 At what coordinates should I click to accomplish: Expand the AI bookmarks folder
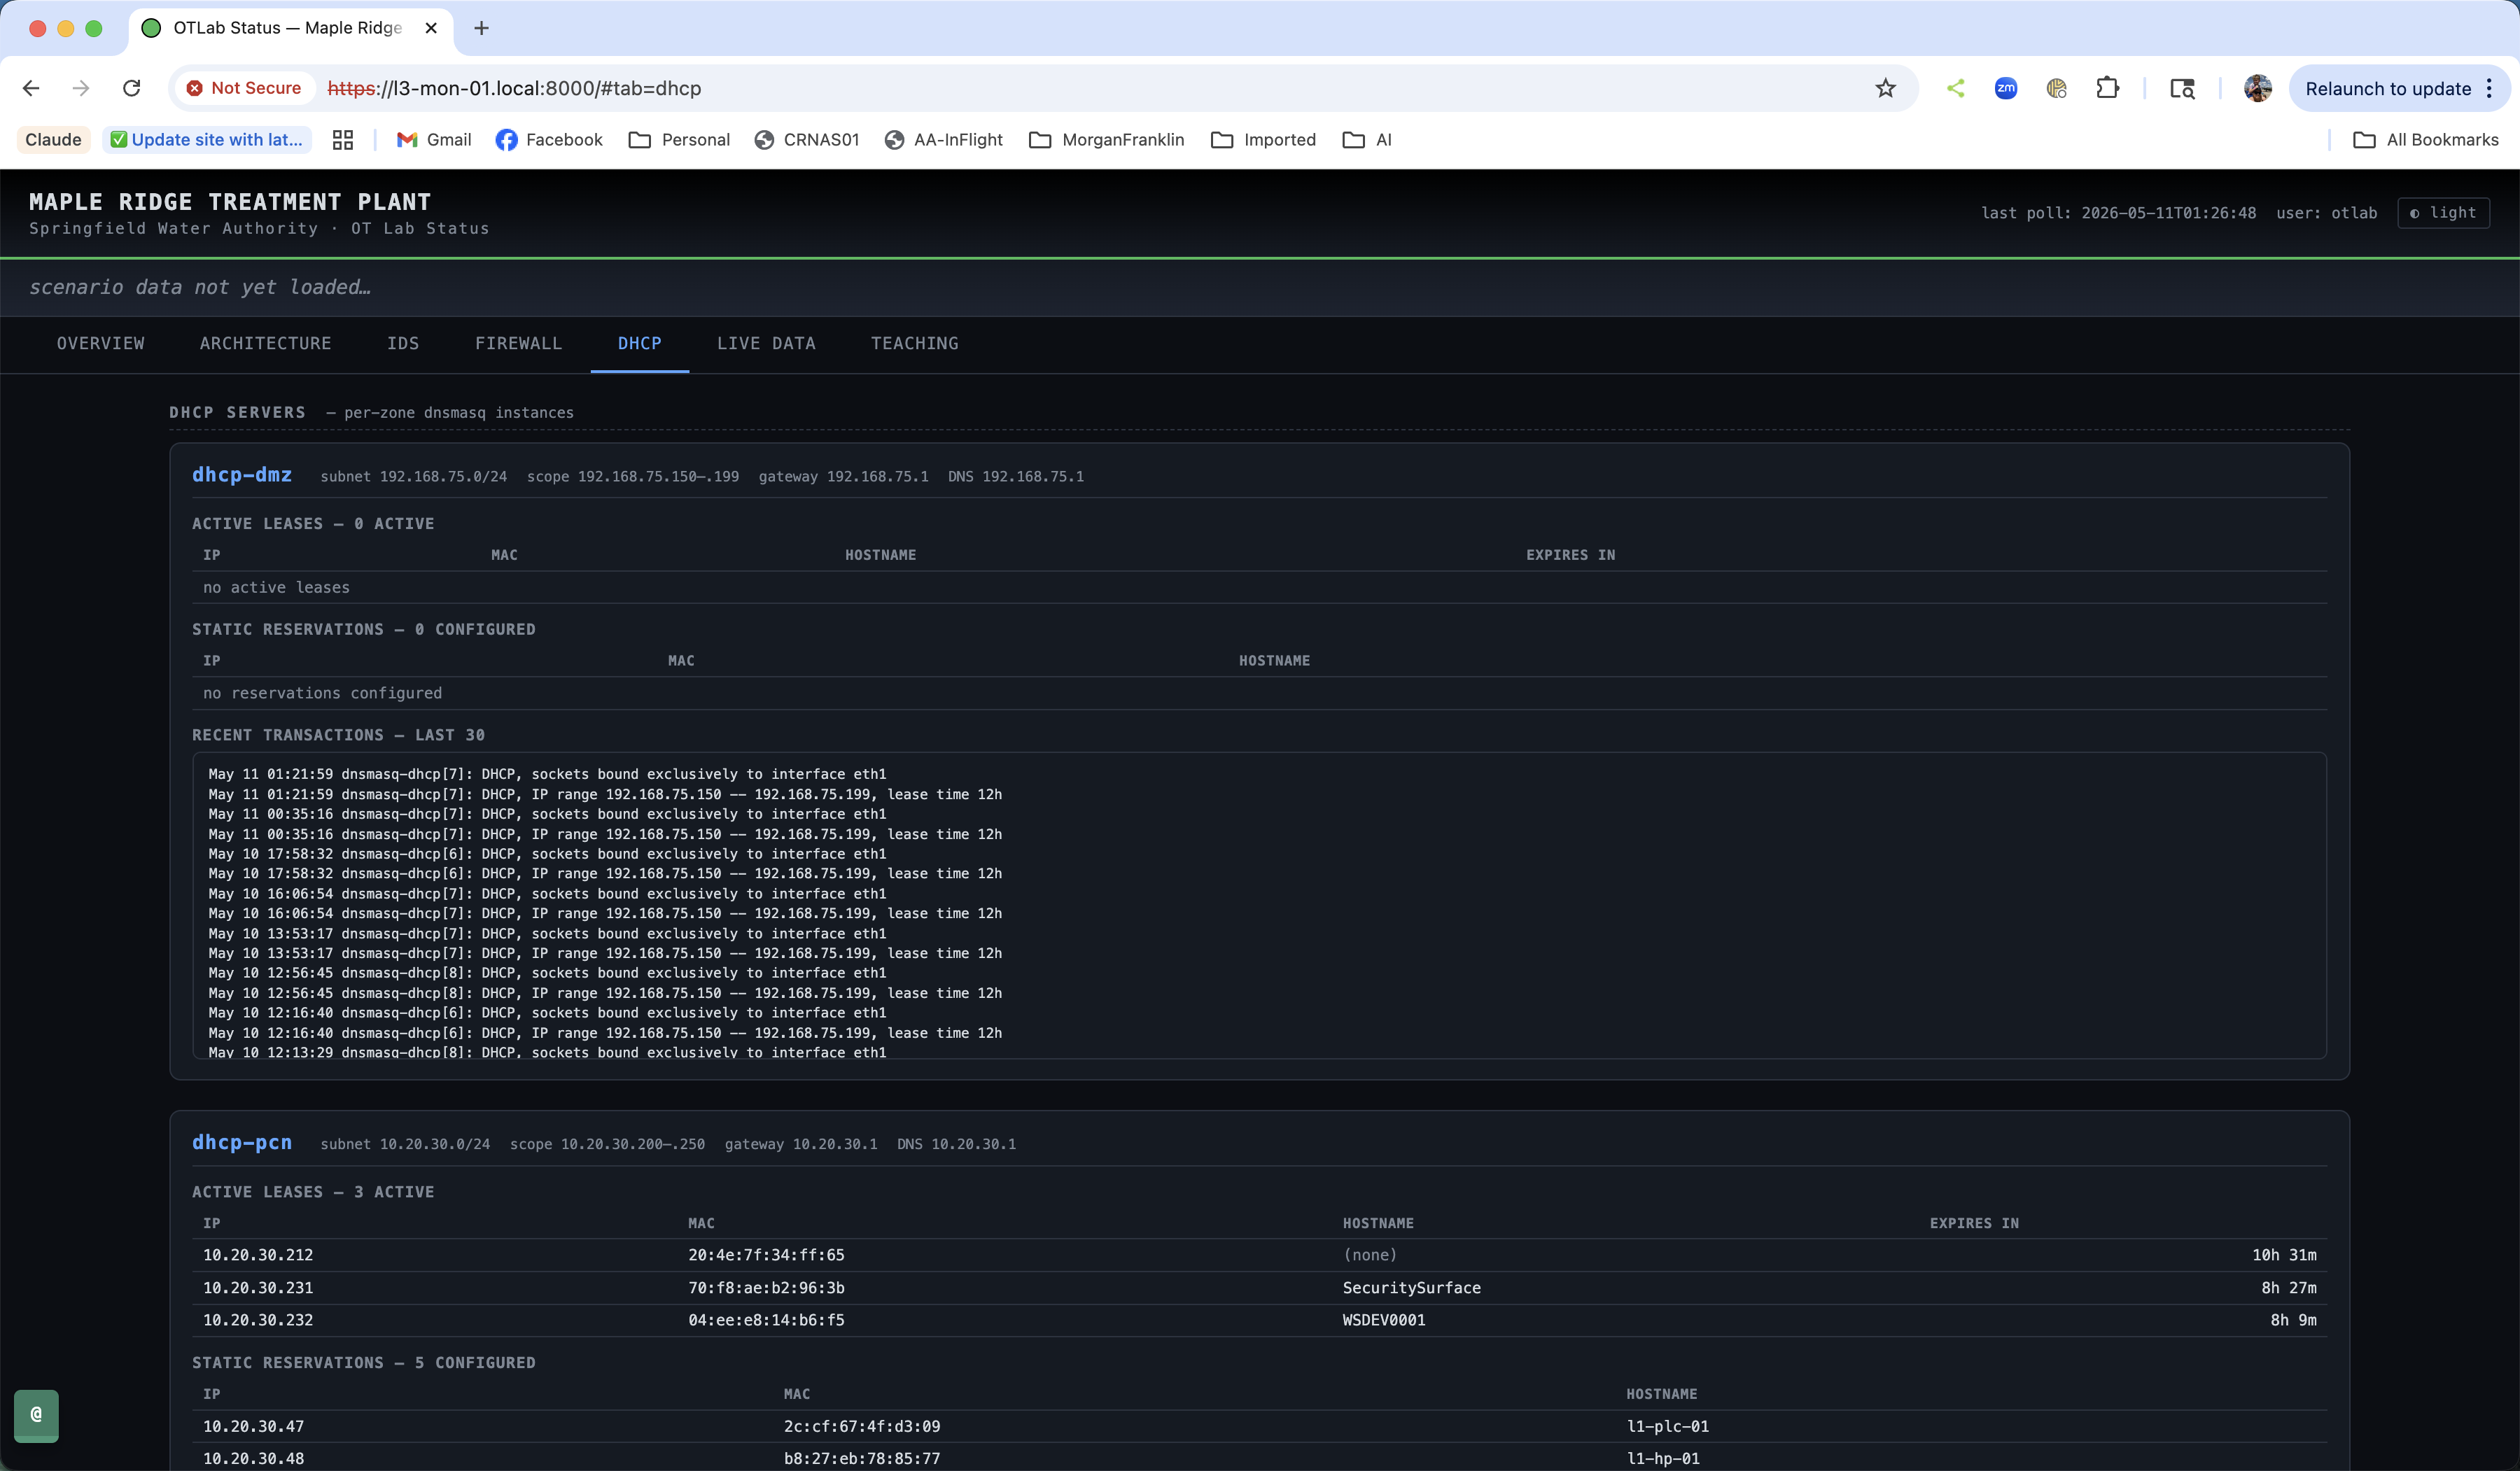point(1367,140)
